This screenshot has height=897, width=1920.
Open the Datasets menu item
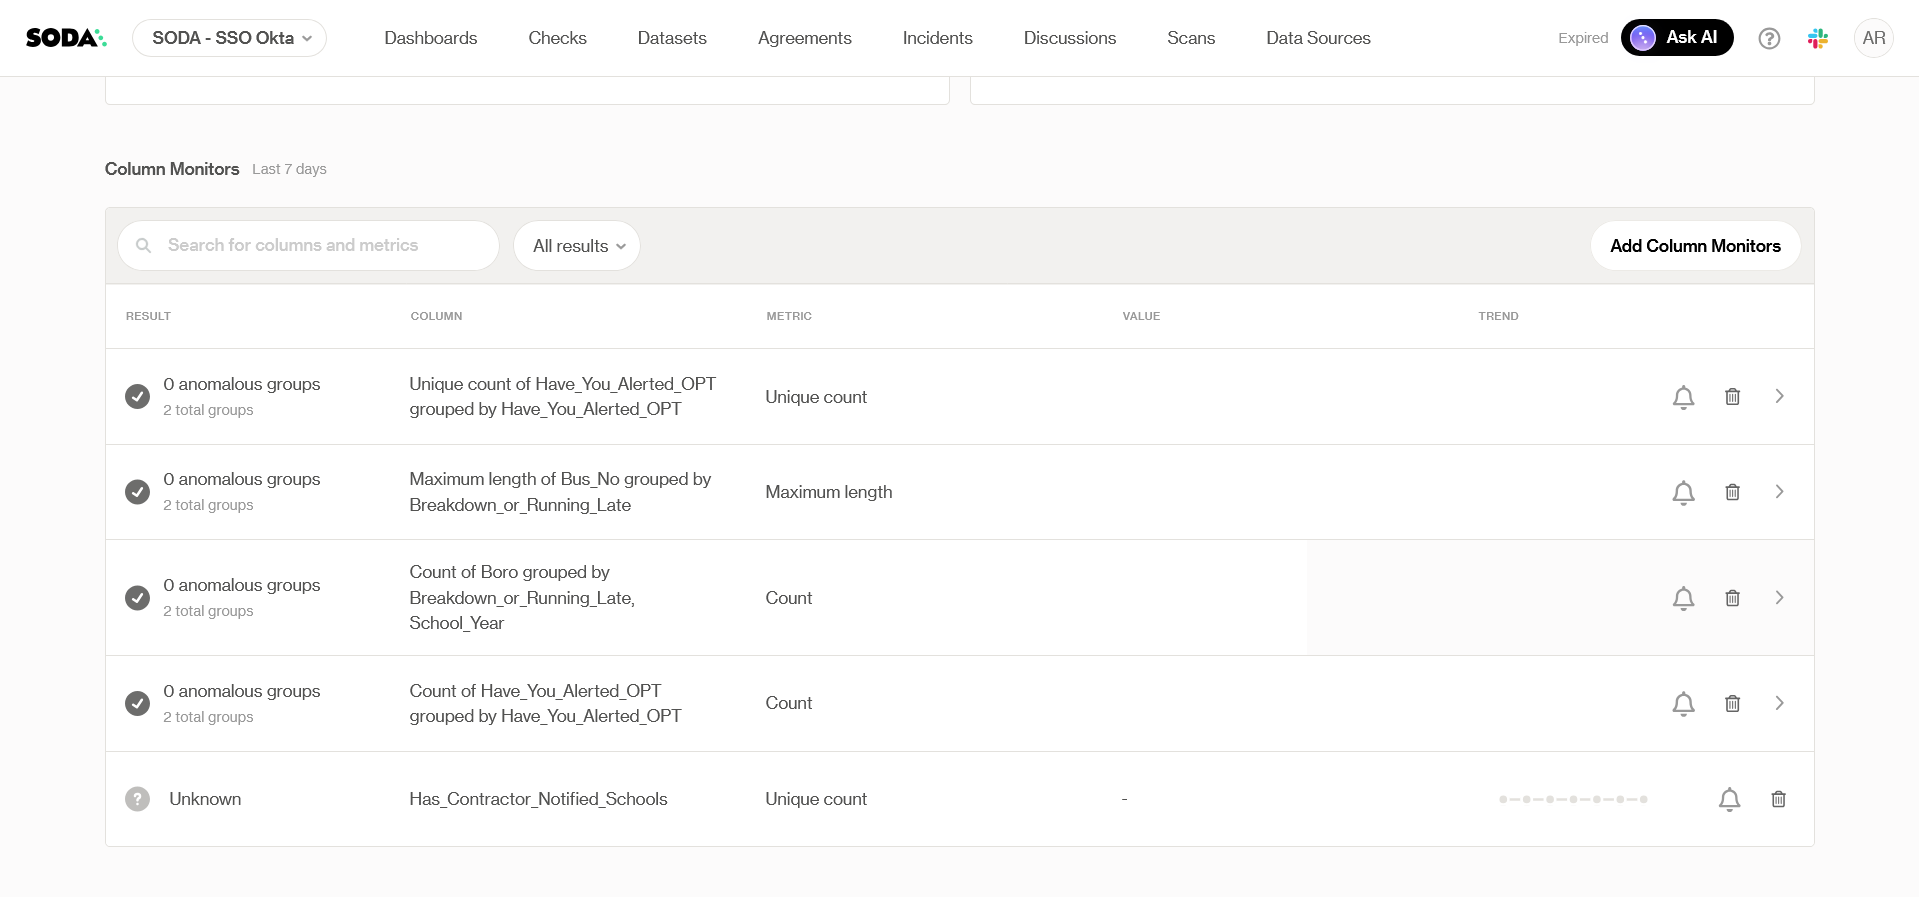coord(672,38)
